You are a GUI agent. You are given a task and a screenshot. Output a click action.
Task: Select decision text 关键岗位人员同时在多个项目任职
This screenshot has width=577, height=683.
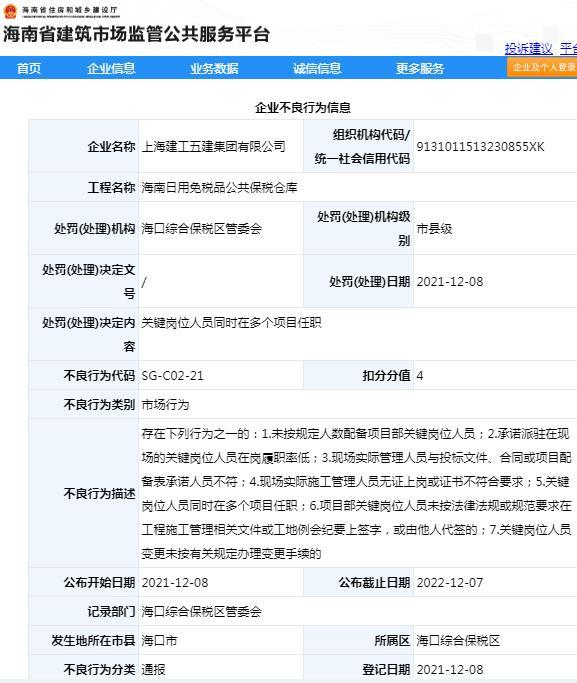231,322
